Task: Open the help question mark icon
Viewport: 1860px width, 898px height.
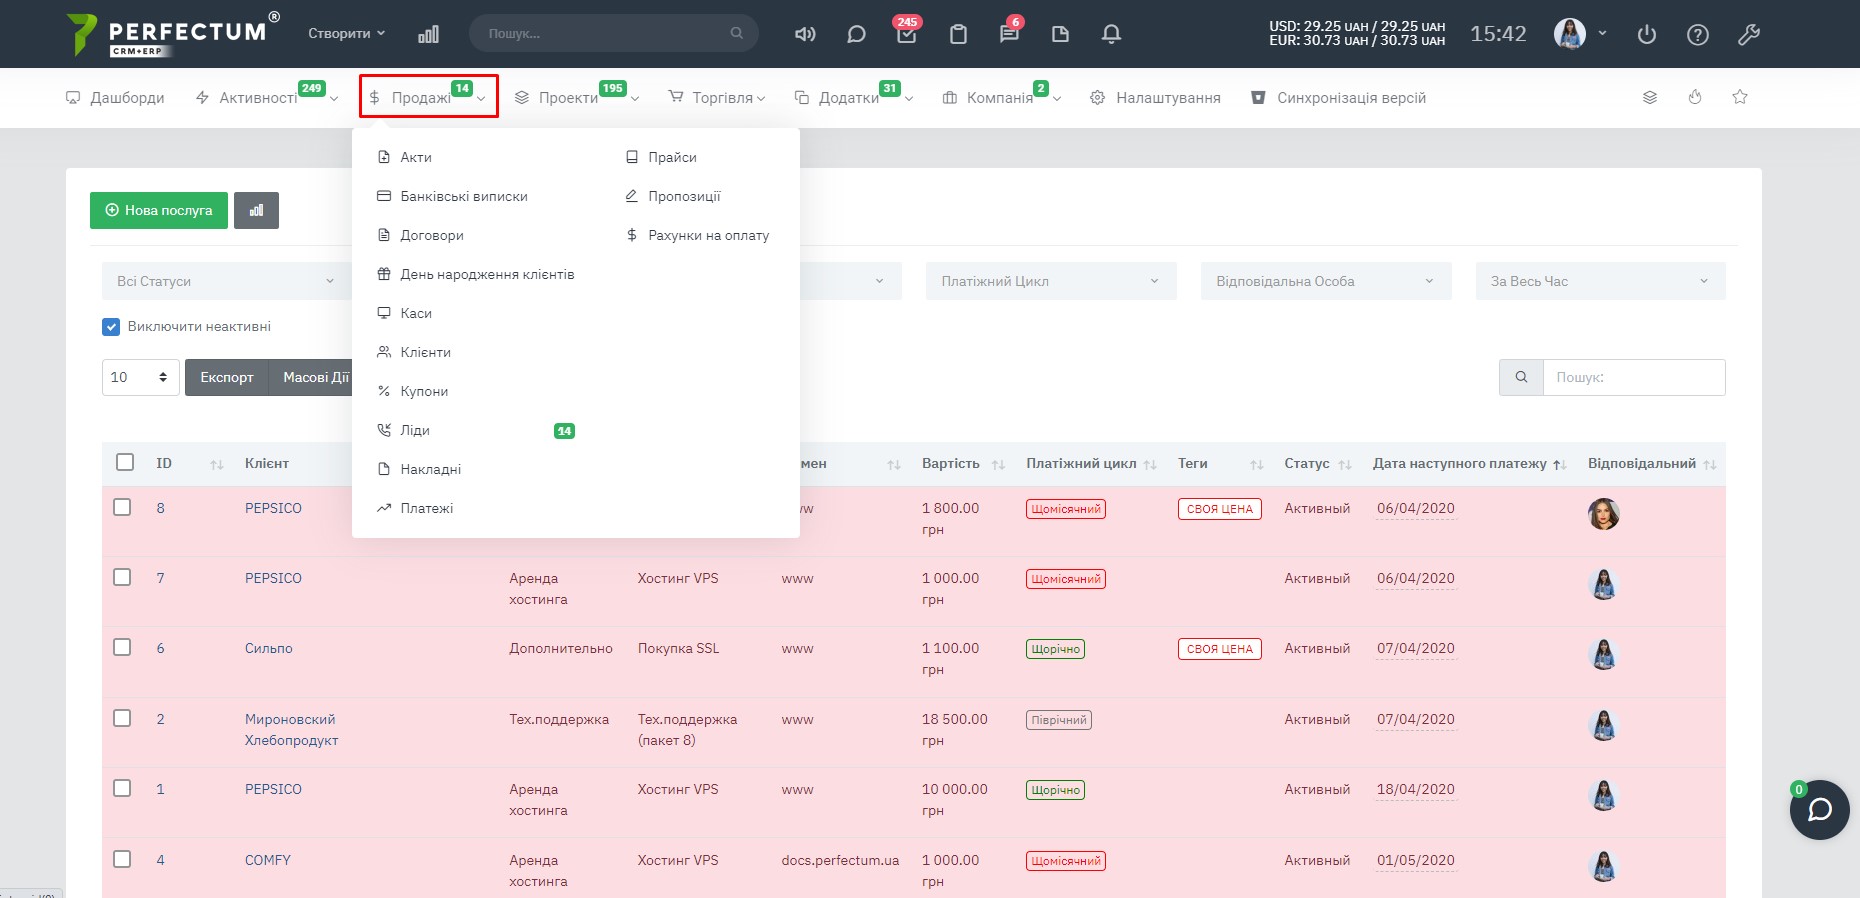Action: (1697, 34)
